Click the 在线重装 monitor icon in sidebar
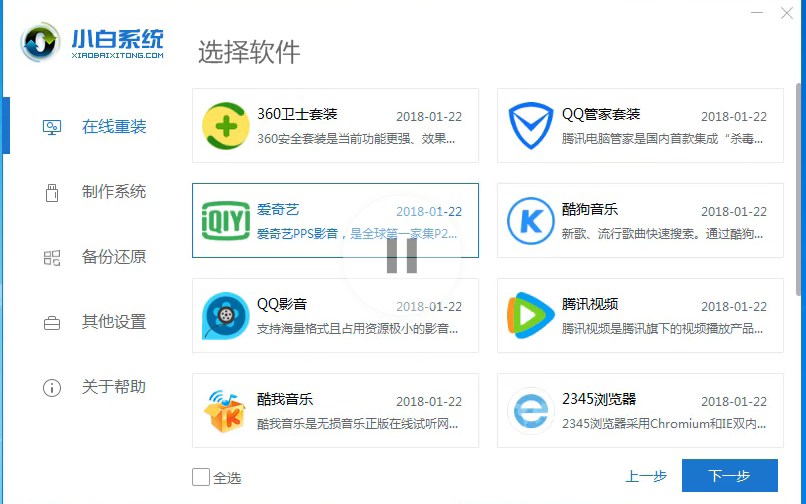This screenshot has height=504, width=806. [51, 127]
